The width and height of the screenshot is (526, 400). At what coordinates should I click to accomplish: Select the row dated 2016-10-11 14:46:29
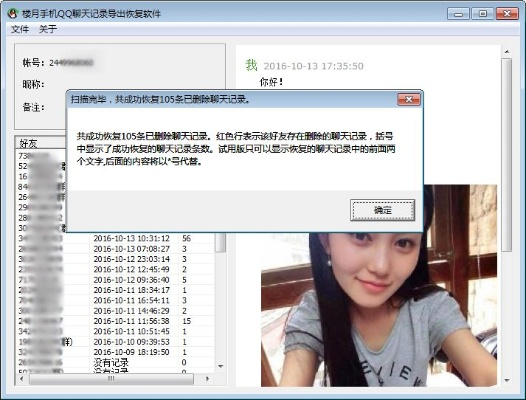point(115,311)
